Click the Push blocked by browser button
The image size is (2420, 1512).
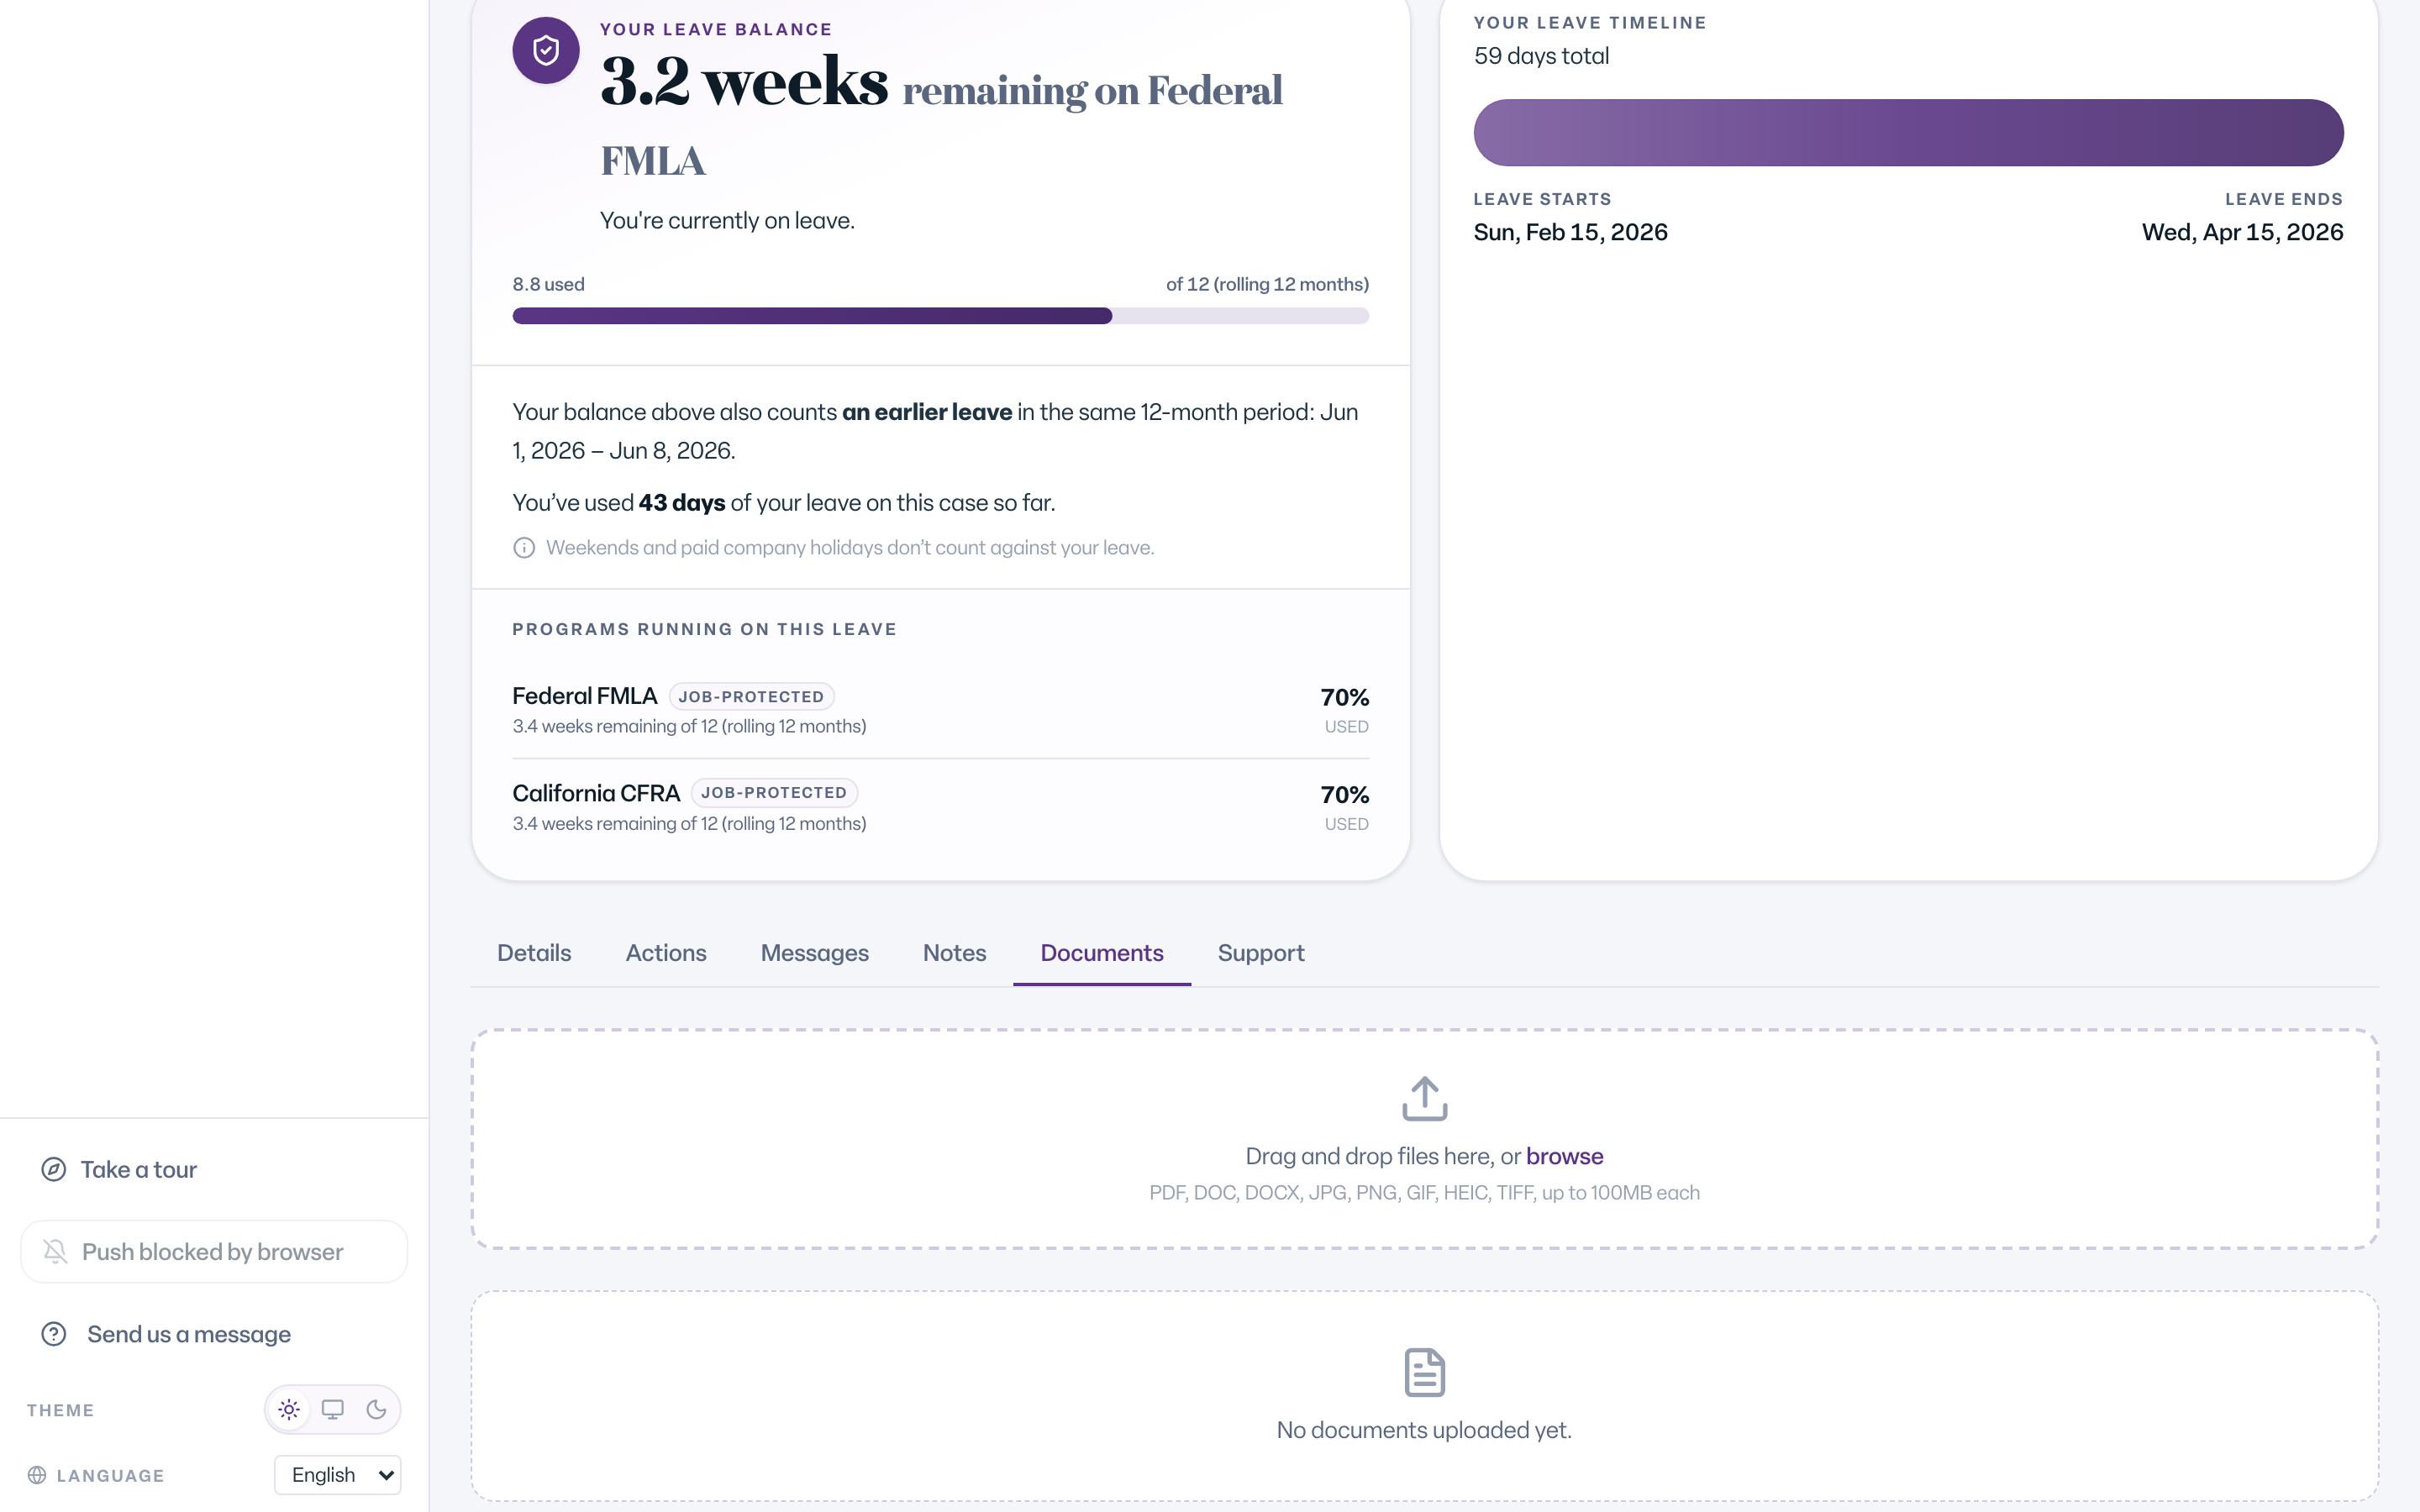click(214, 1251)
